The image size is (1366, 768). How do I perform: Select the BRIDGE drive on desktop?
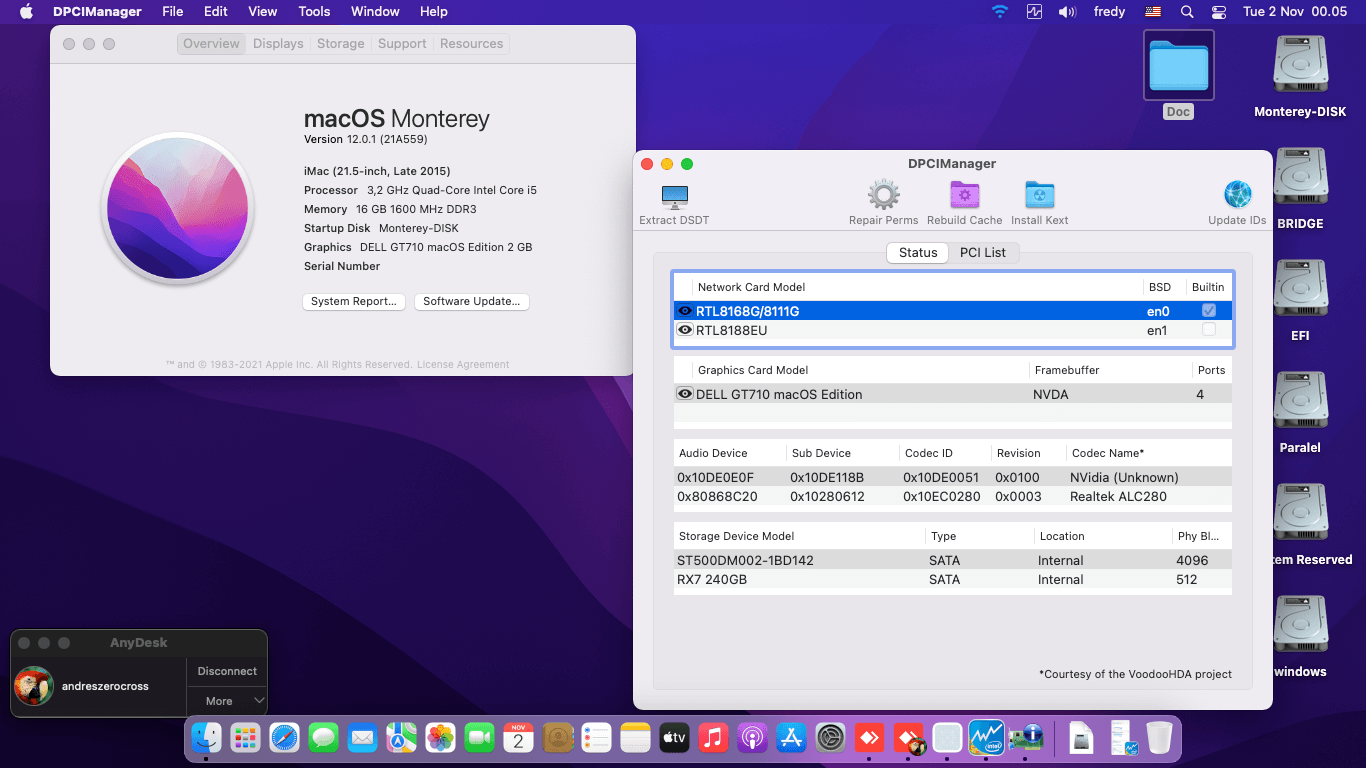pyautogui.click(x=1300, y=177)
